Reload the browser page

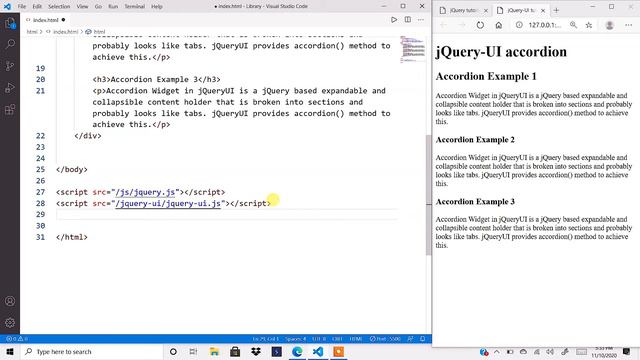pyautogui.click(x=480, y=25)
